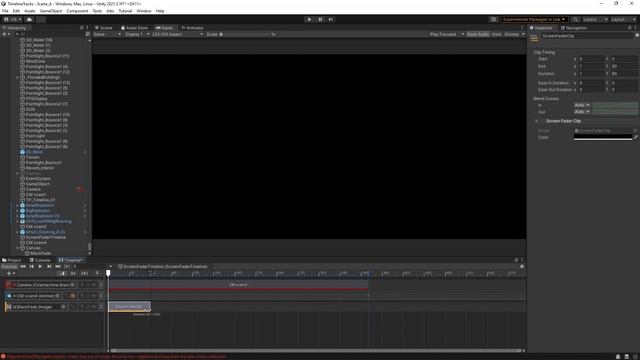The image size is (640, 360).
Task: Step to the next frame in the Timeline
Action: tap(49, 267)
